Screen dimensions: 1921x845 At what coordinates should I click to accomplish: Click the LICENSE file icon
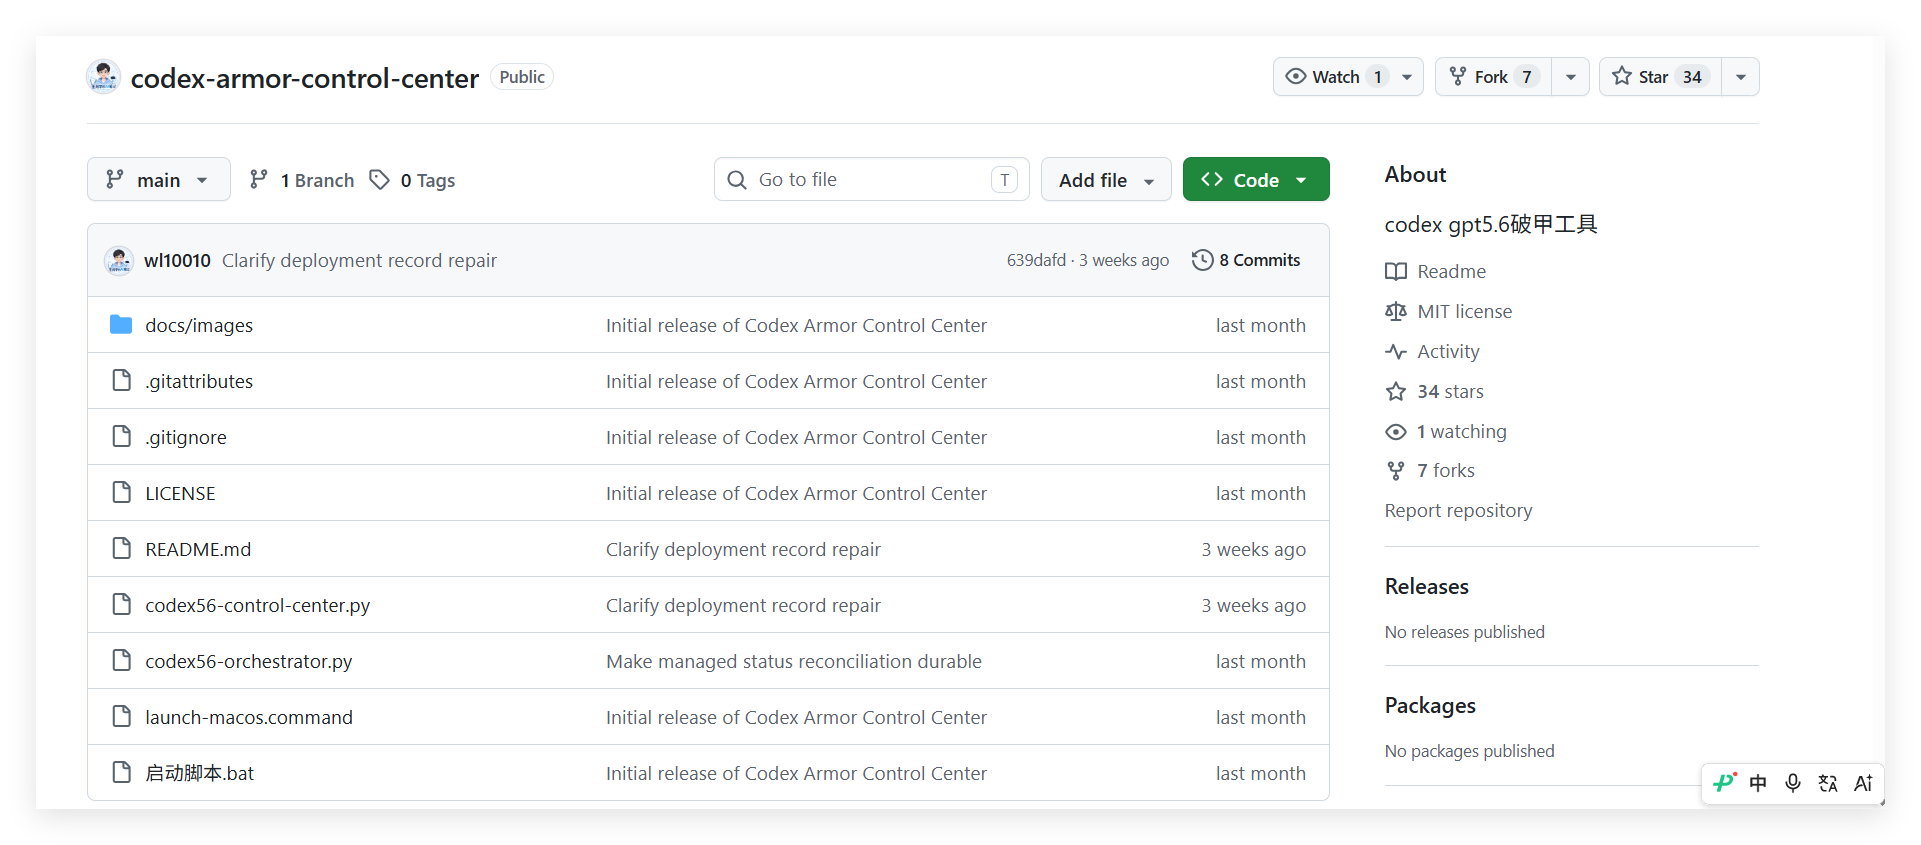coord(122,492)
